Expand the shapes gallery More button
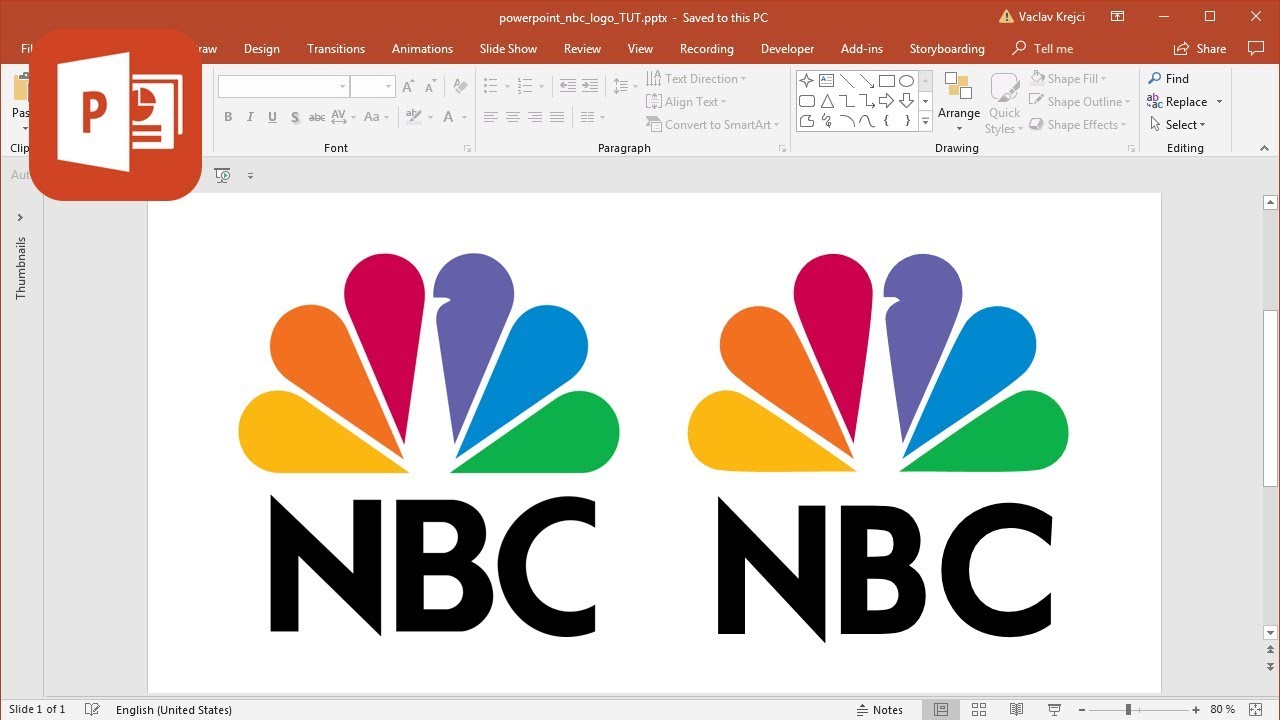The image size is (1280, 720). click(x=925, y=121)
